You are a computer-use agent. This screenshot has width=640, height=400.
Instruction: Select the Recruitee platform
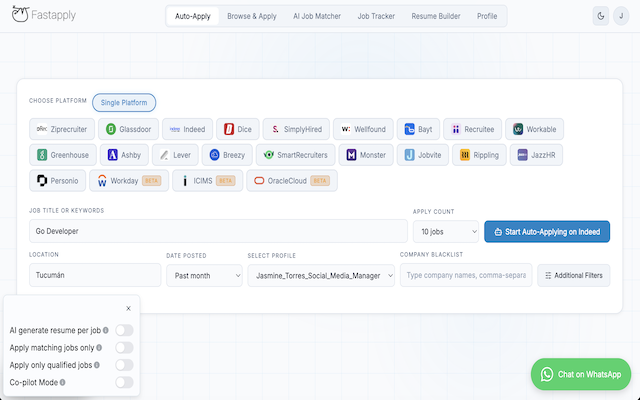pos(473,129)
